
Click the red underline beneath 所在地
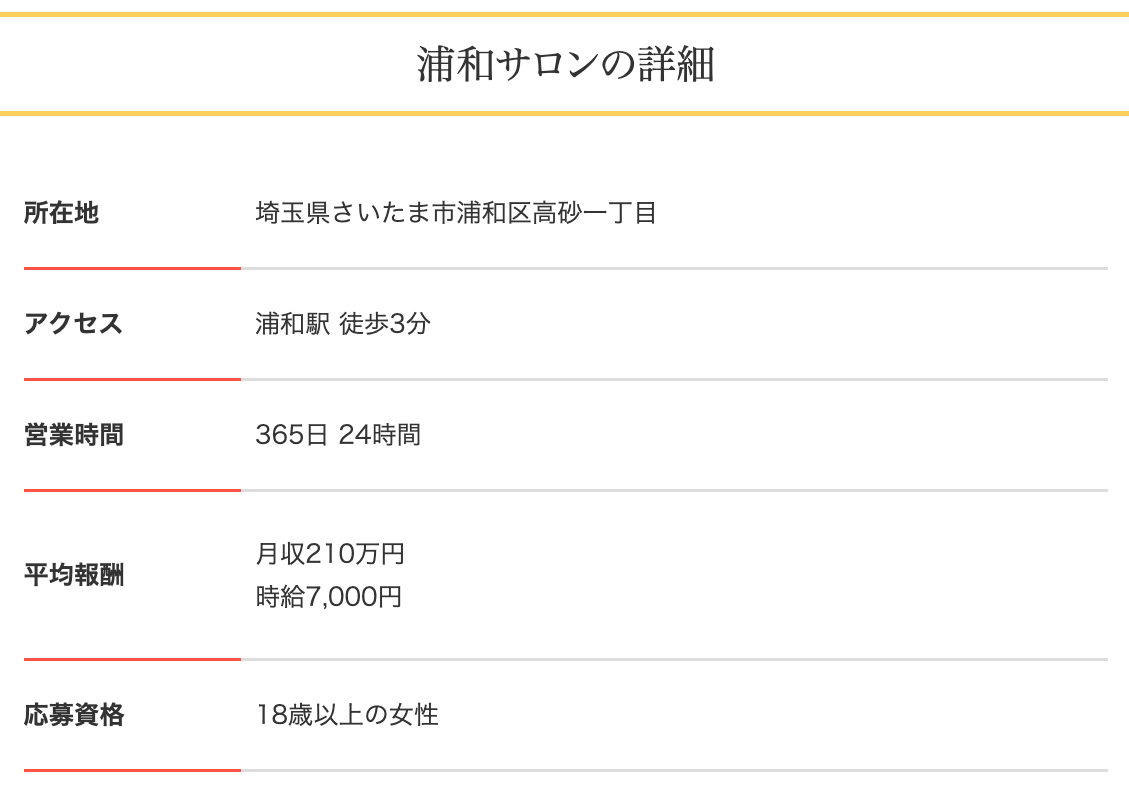point(132,268)
